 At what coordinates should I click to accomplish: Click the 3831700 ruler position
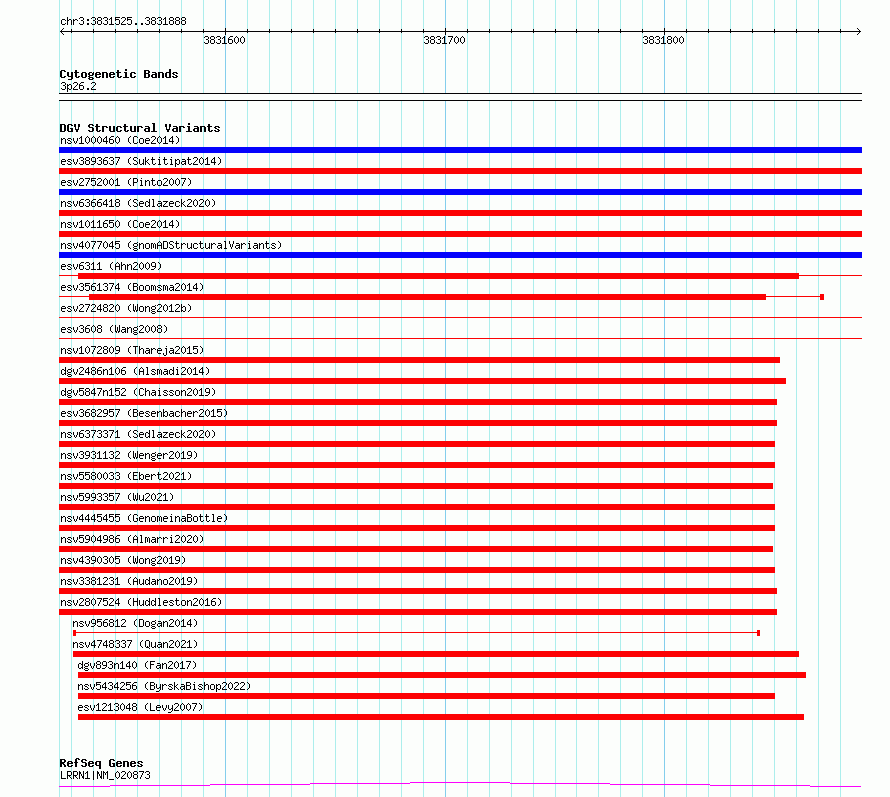[x=444, y=40]
